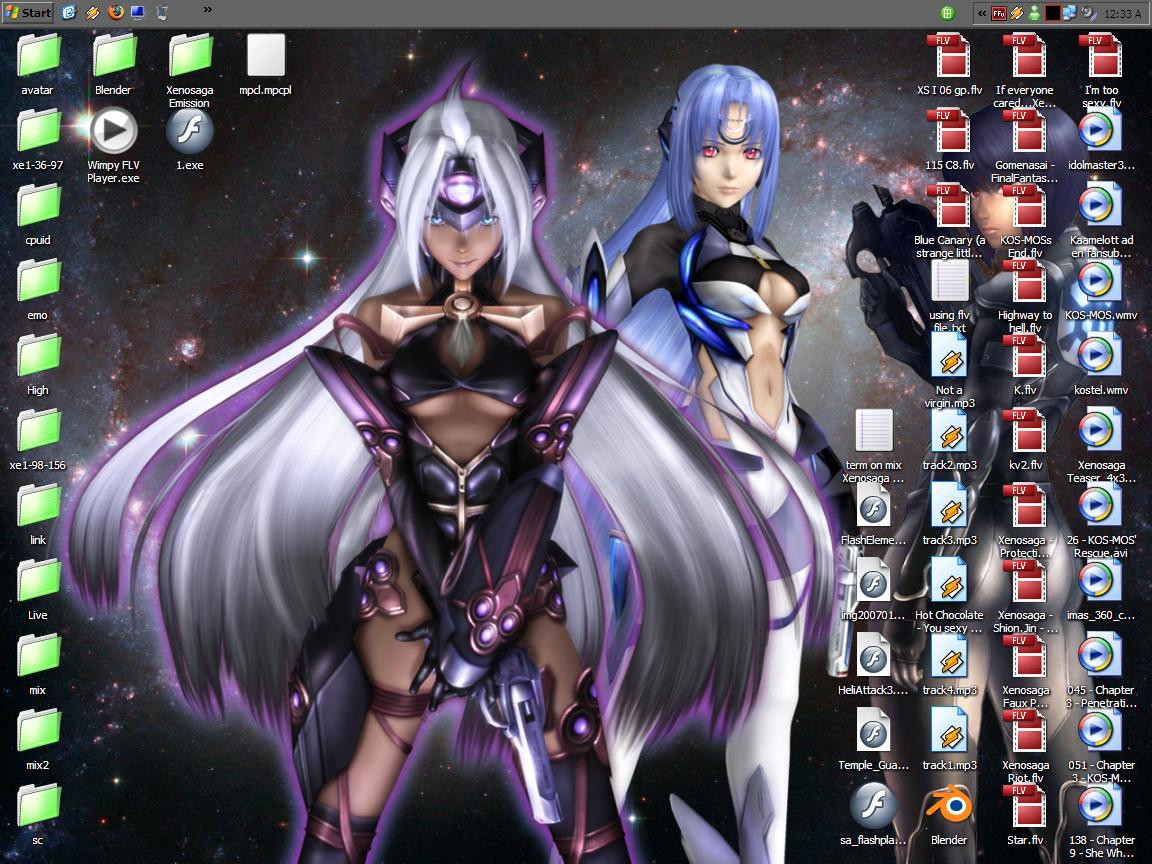Select the Kaamelott fansub video file
This screenshot has height=864, width=1152.
point(1101,221)
